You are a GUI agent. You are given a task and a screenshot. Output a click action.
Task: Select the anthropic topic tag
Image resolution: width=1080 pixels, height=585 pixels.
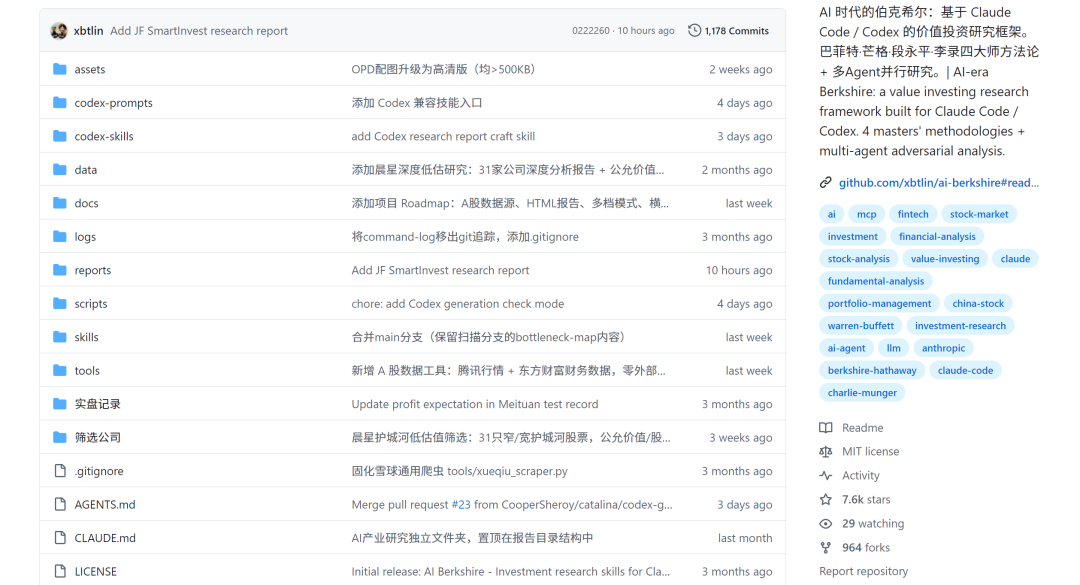[x=943, y=348]
